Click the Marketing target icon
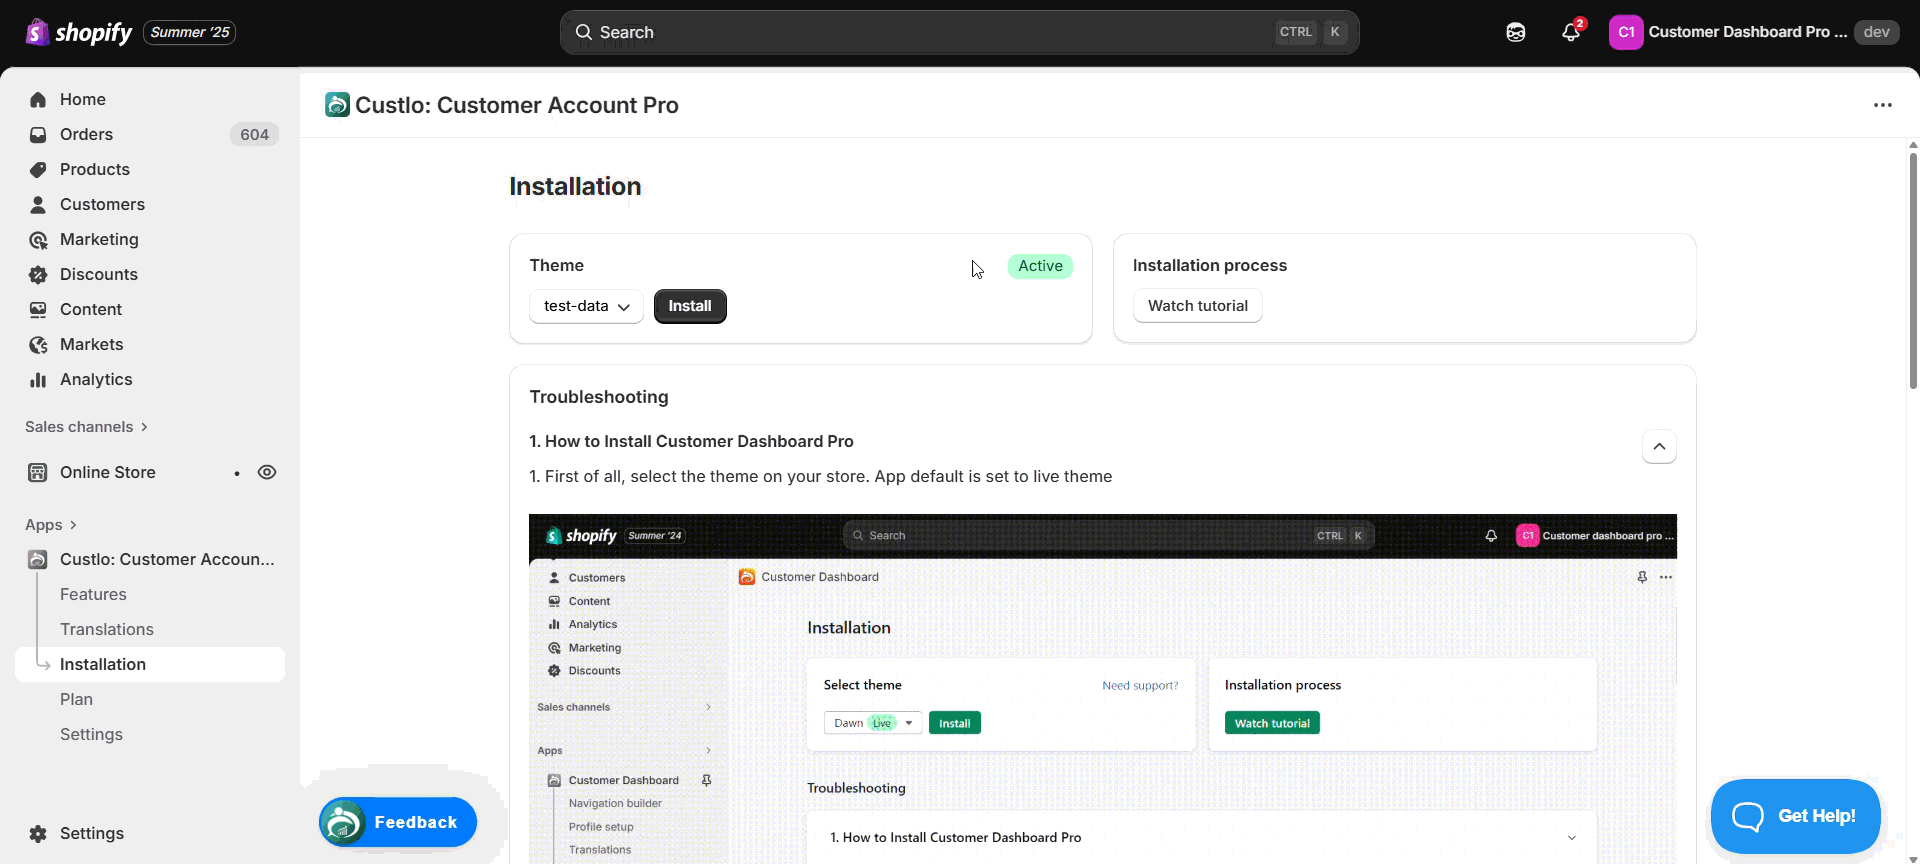This screenshot has width=1920, height=864. pos(38,239)
